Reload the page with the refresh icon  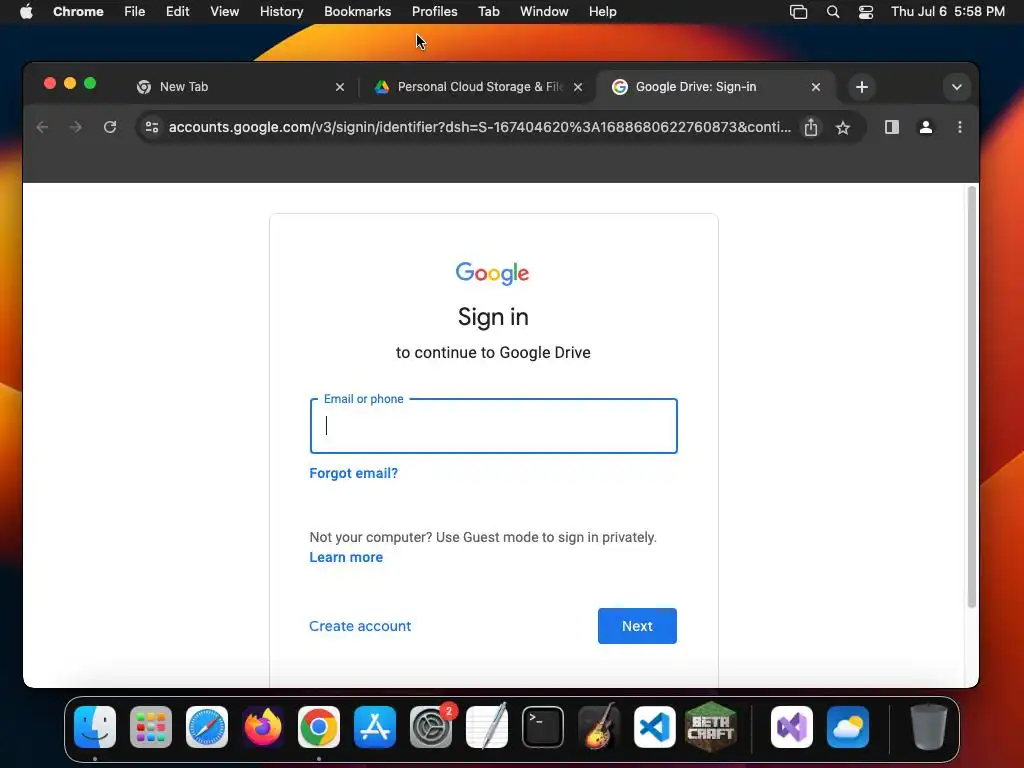coord(110,127)
